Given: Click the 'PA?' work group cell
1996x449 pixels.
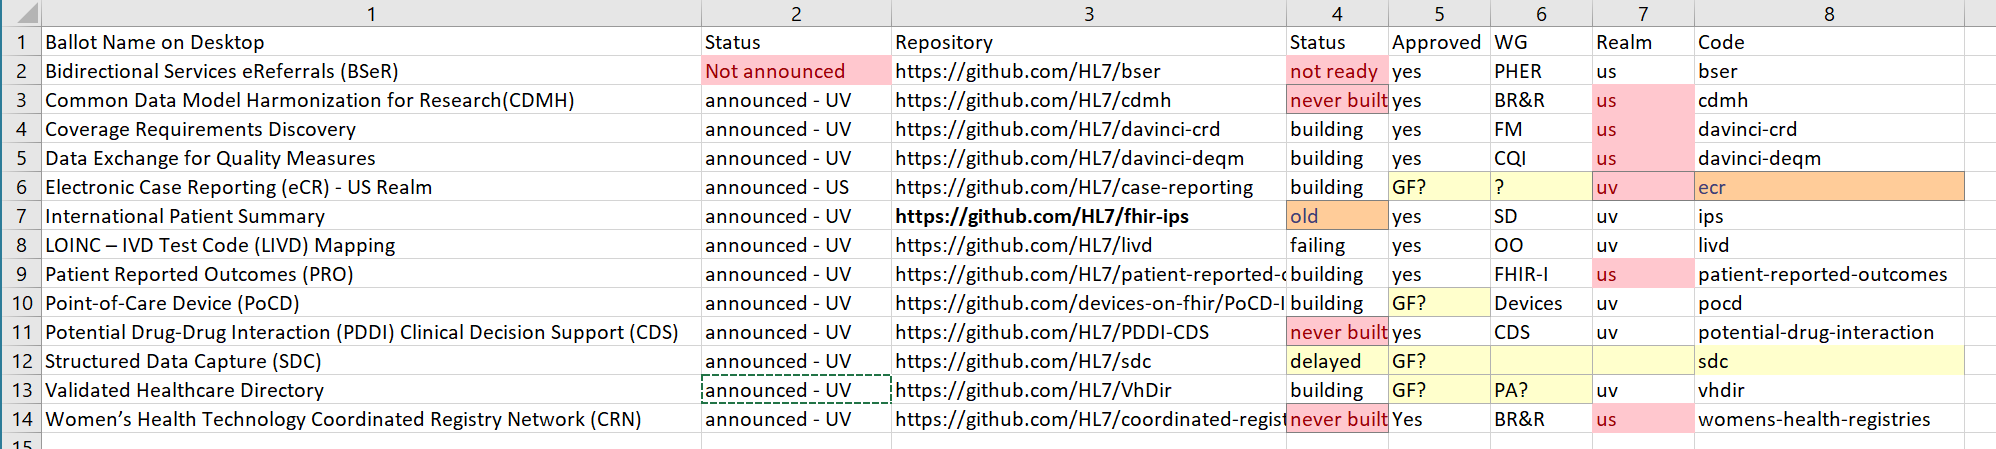Looking at the screenshot, I should click(1541, 390).
